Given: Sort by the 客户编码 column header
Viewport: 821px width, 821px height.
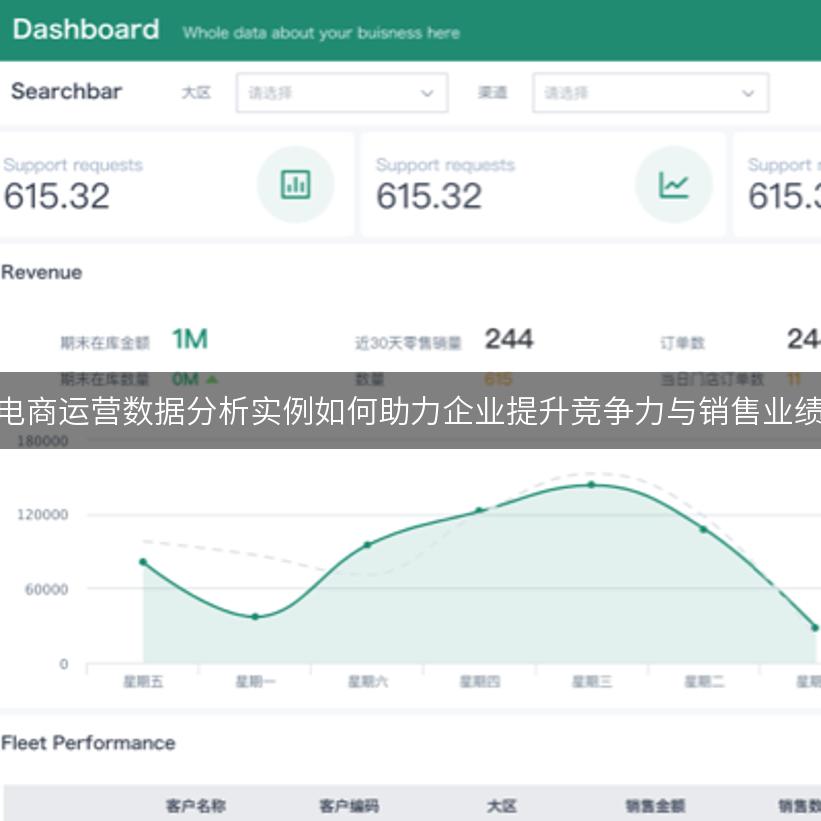Looking at the screenshot, I should coord(349,806).
